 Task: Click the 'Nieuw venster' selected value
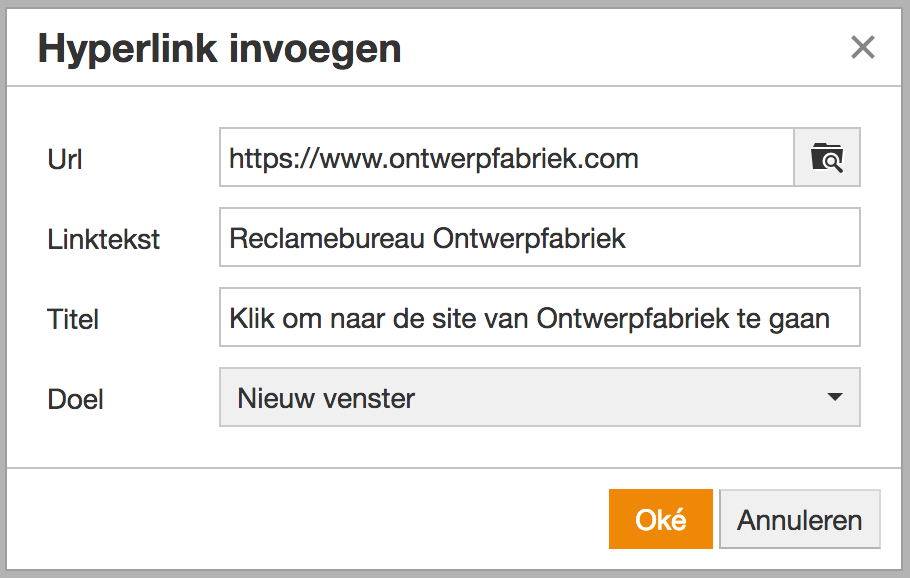(326, 398)
